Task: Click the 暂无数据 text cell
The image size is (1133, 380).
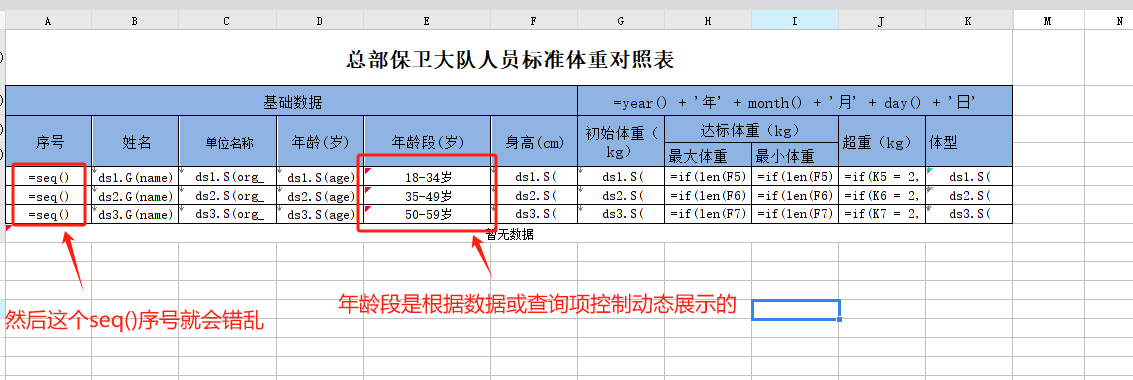Action: coord(509,234)
